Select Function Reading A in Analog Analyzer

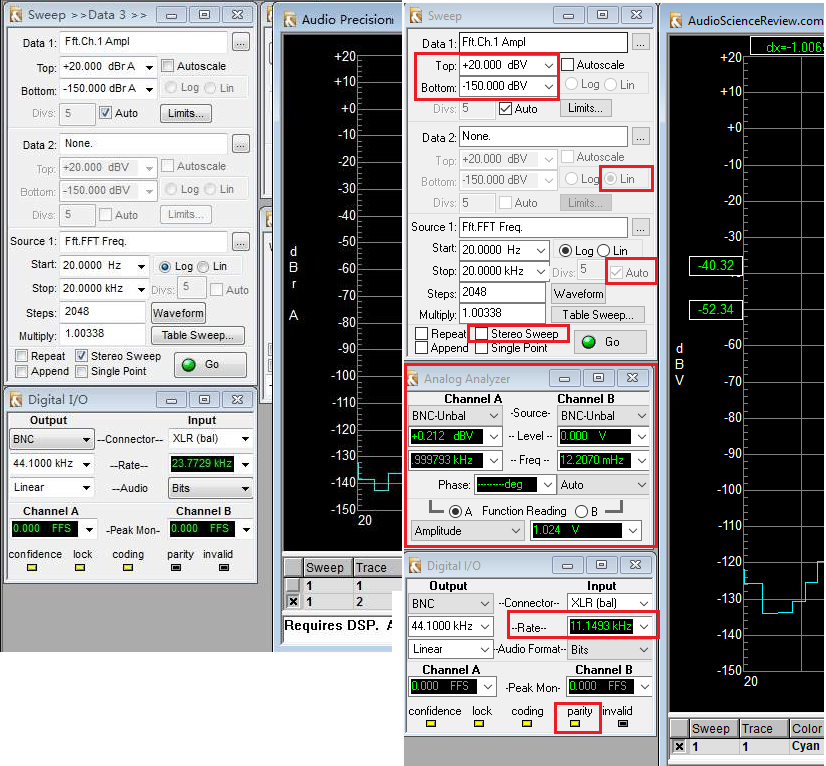(455, 512)
